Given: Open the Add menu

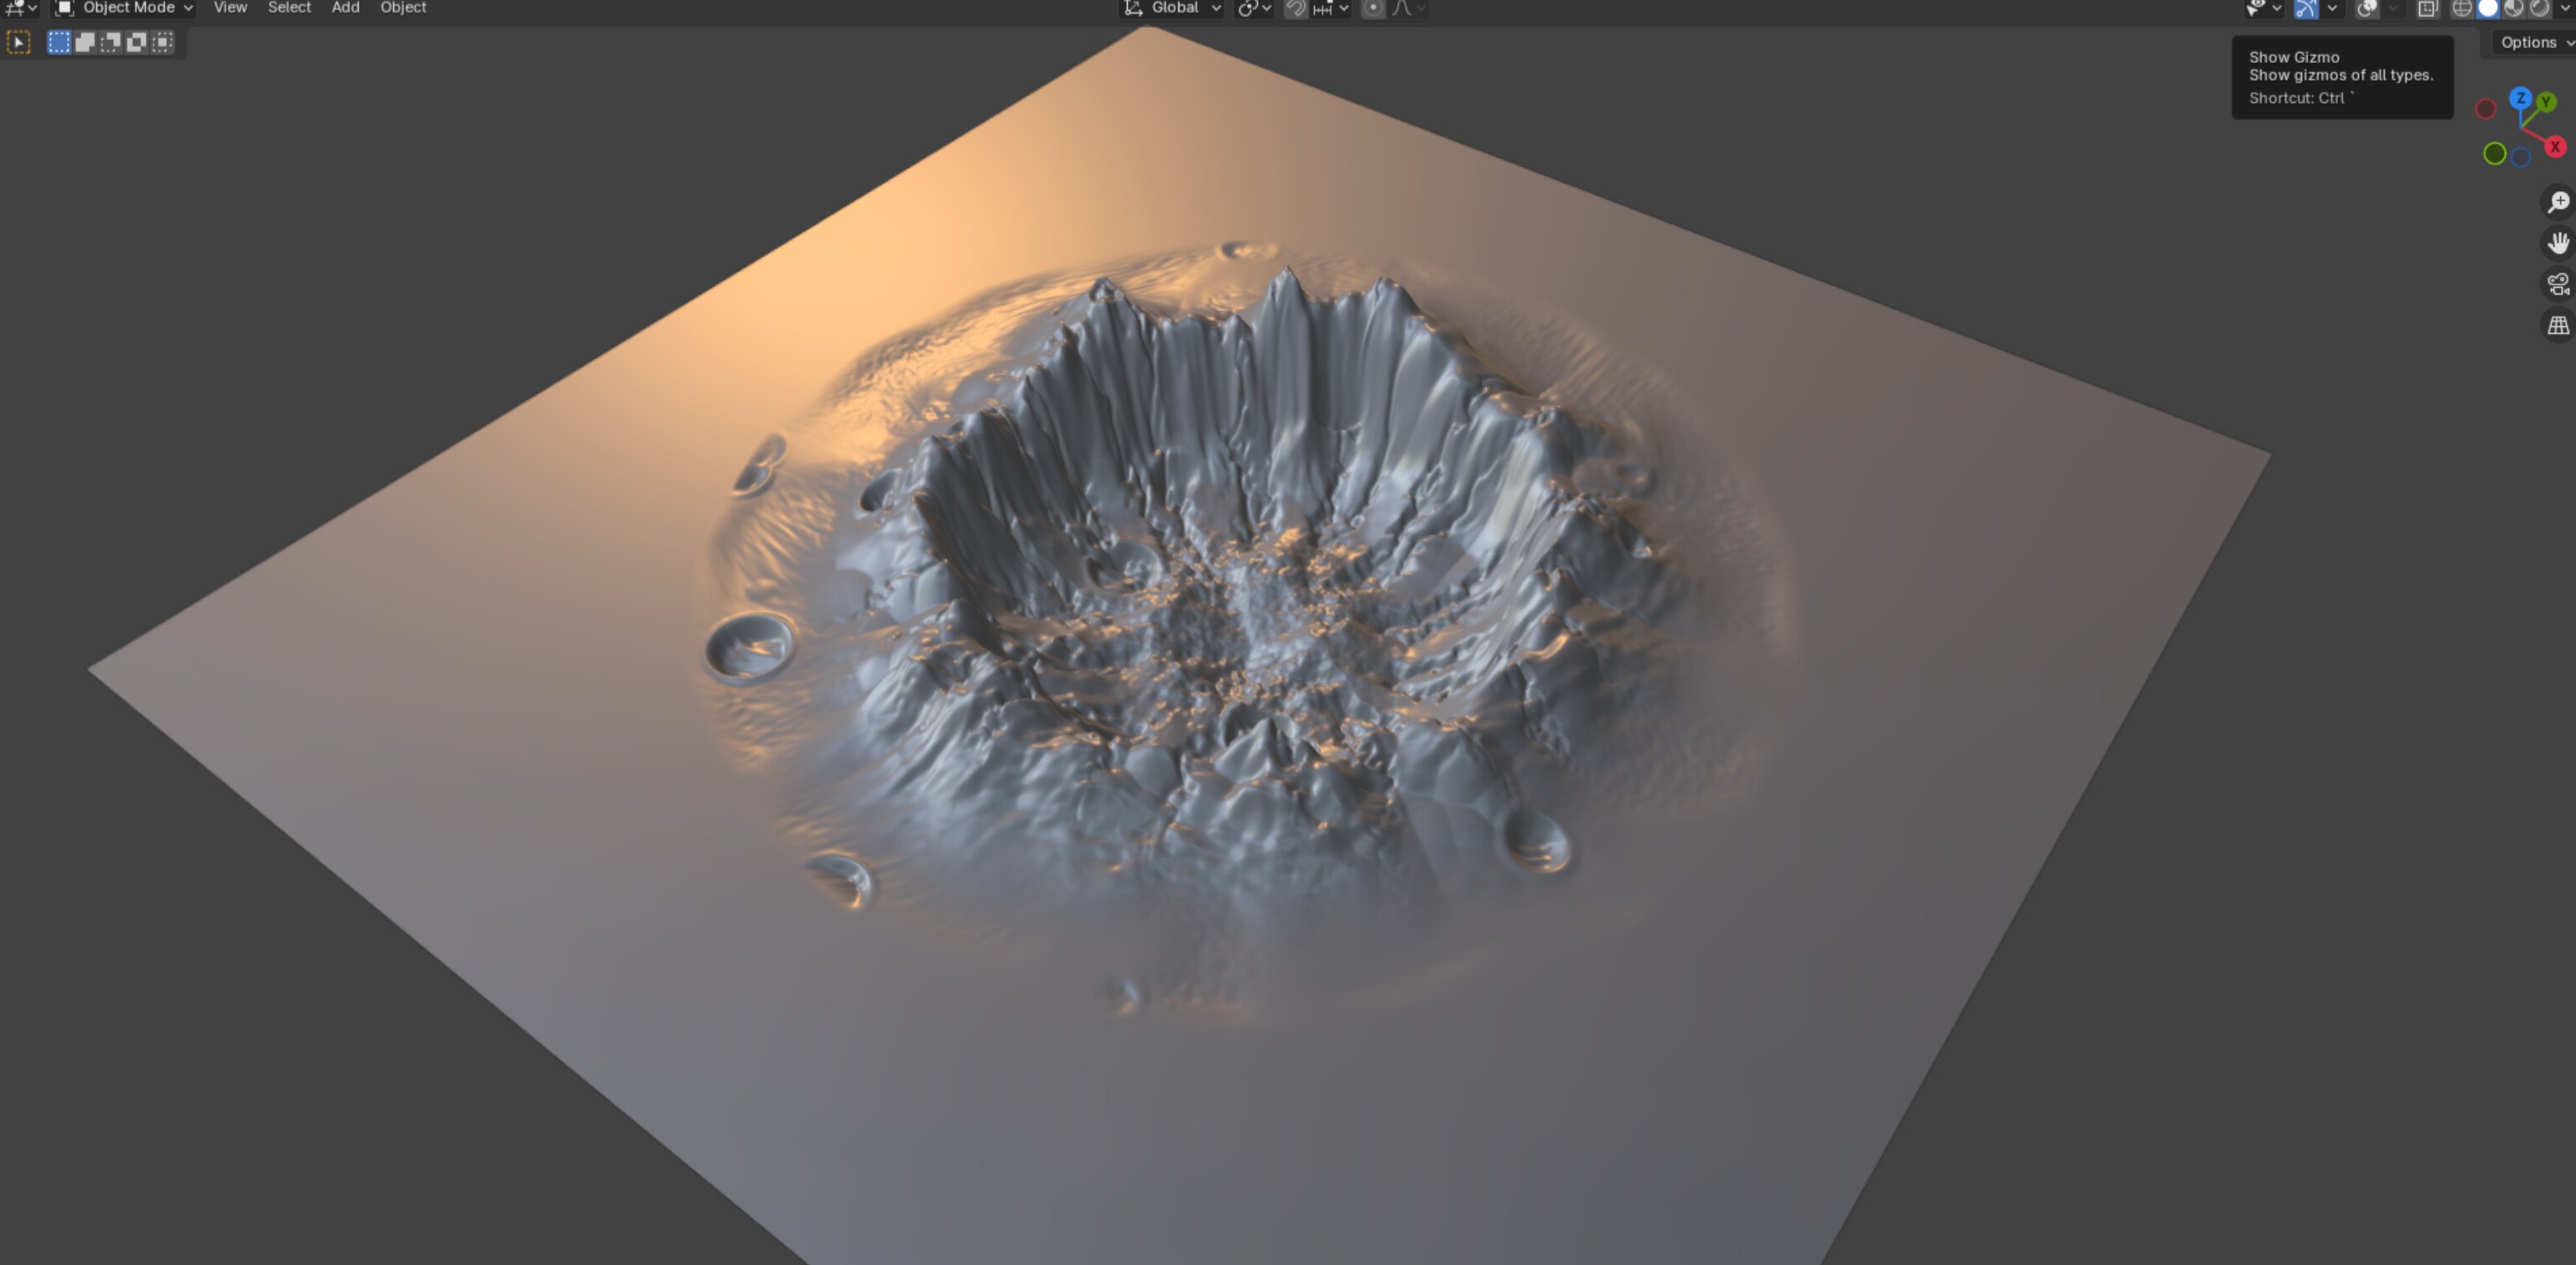Looking at the screenshot, I should [x=345, y=8].
